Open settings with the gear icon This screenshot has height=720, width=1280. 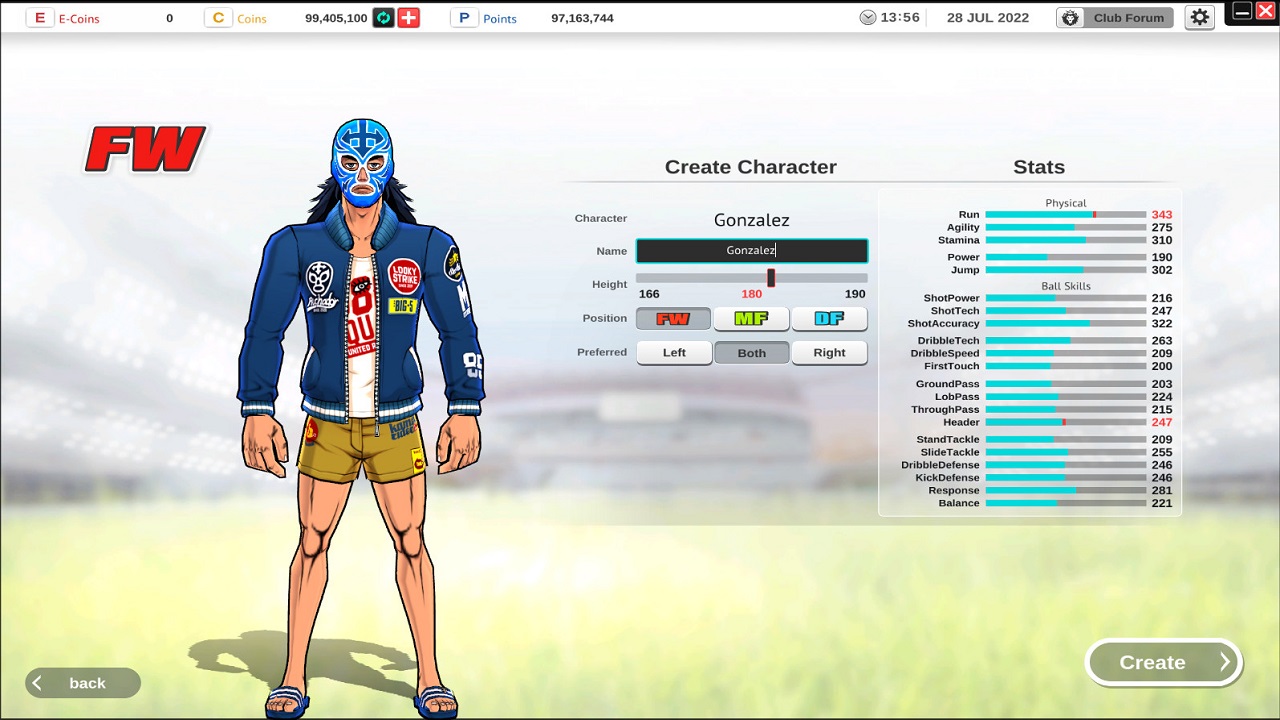point(1199,18)
